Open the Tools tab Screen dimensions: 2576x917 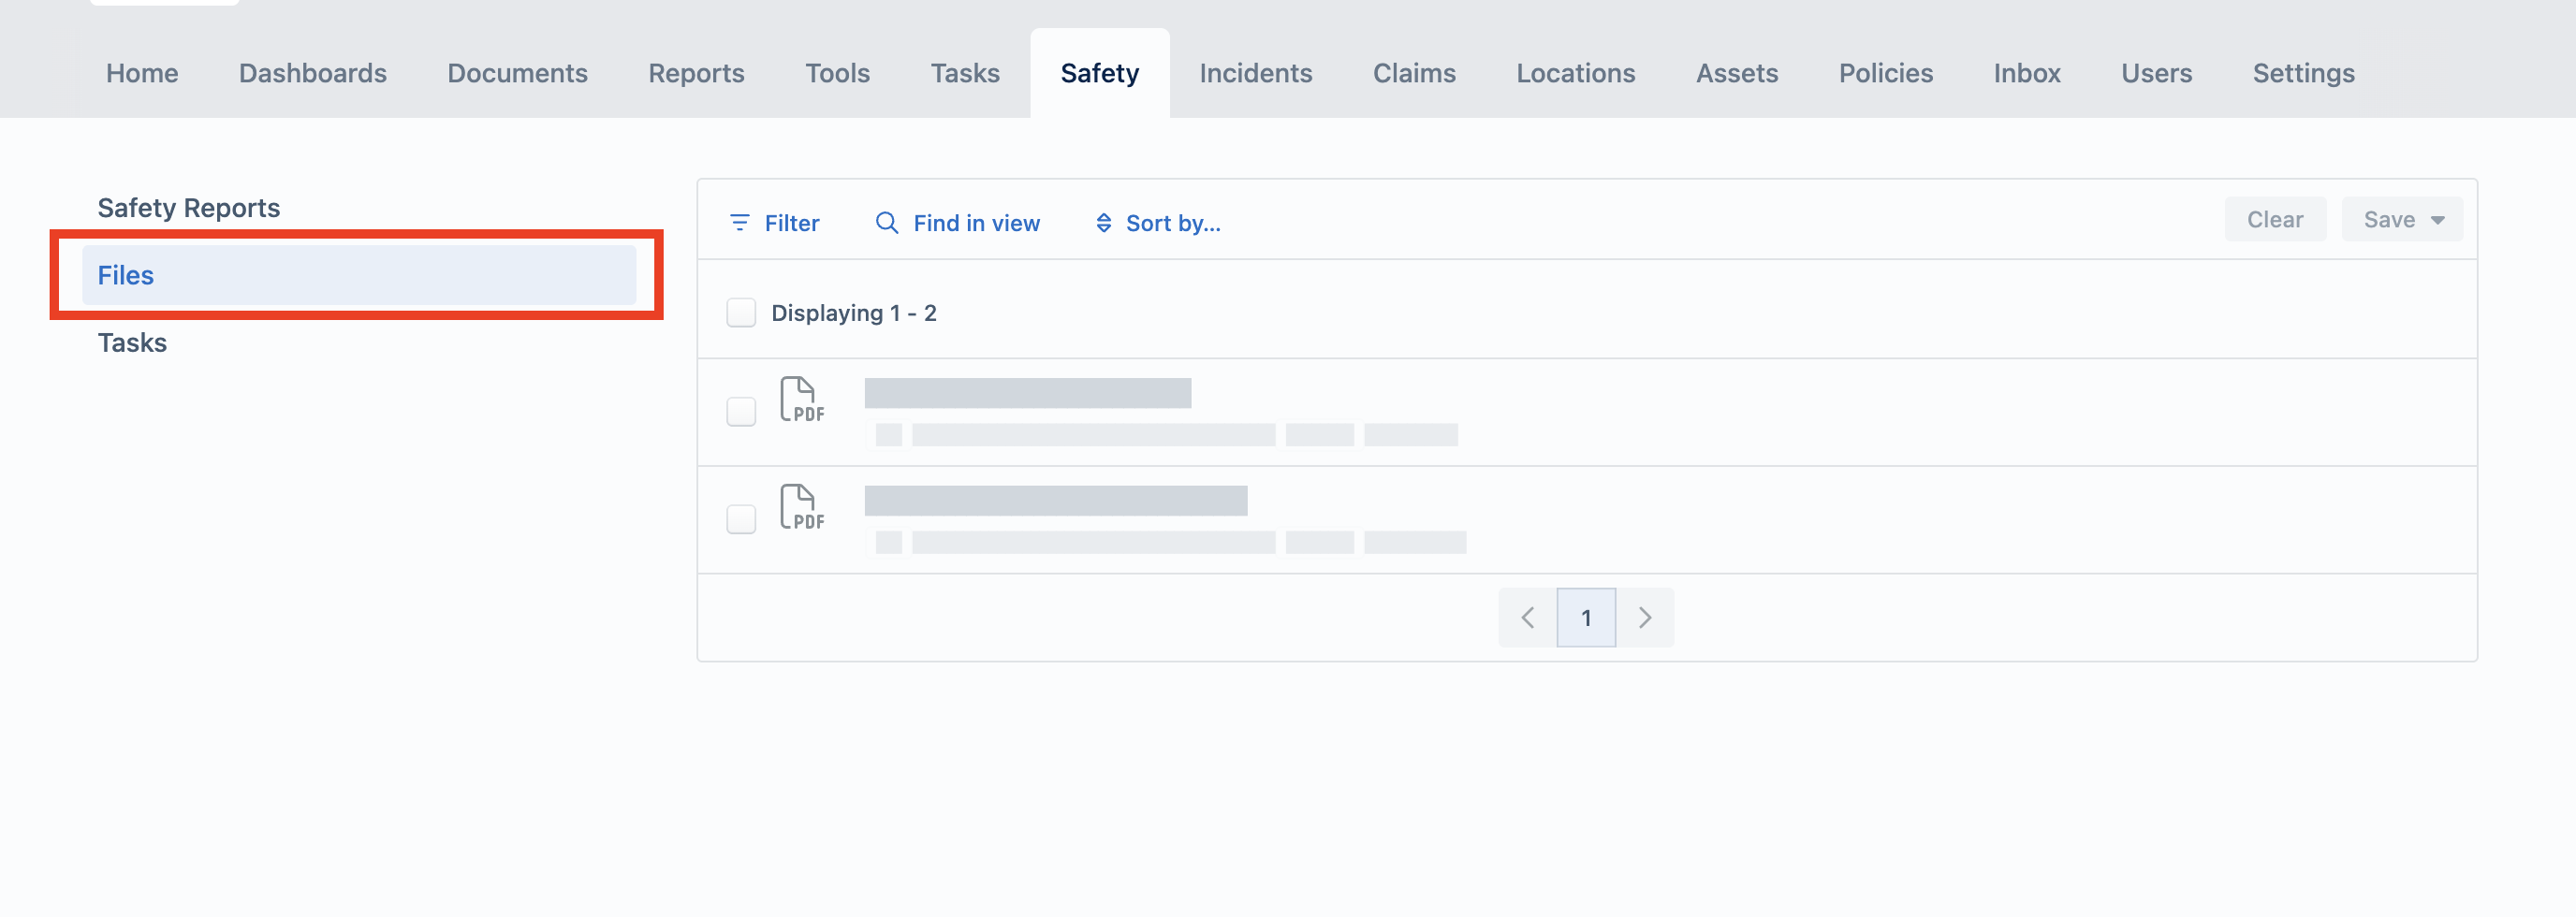(x=837, y=73)
